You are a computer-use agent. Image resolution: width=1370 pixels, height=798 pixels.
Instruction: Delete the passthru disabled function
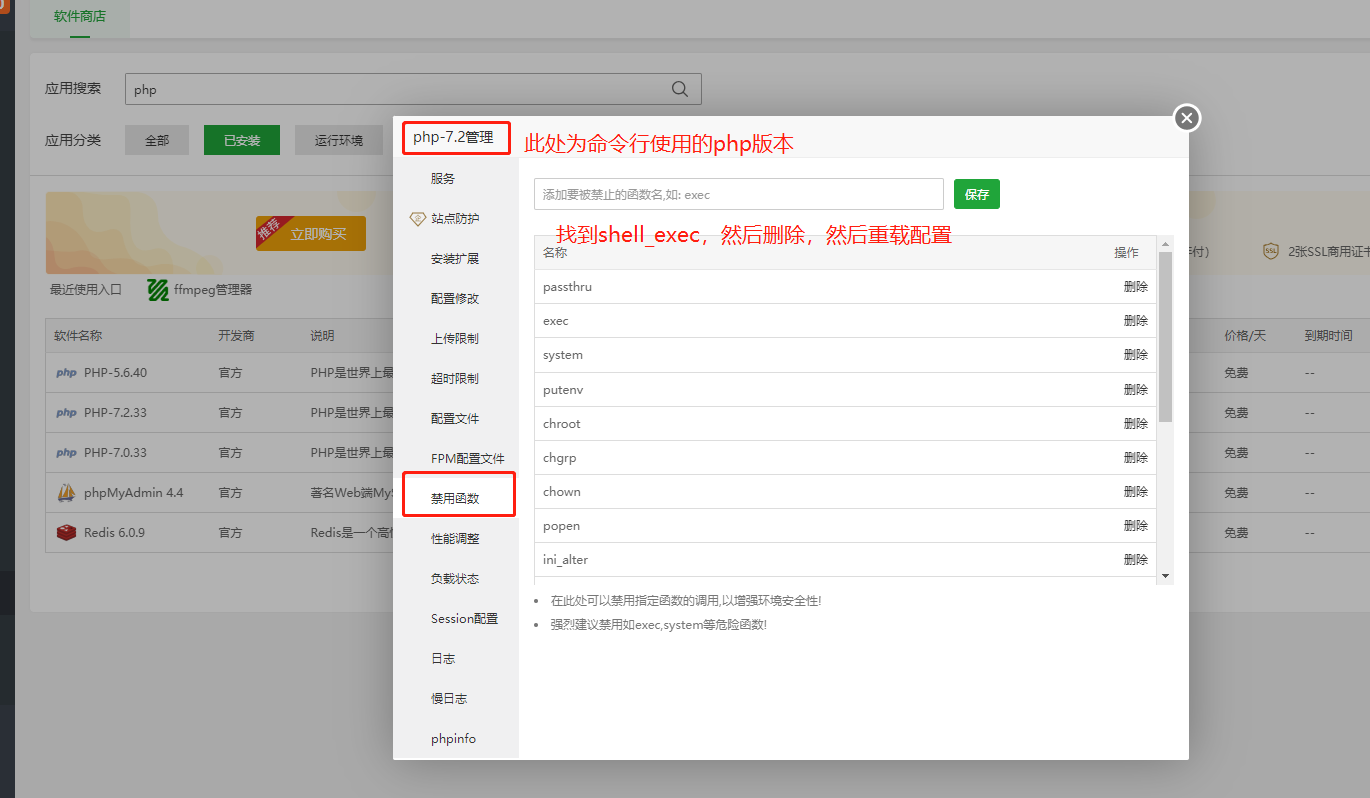click(x=1135, y=287)
